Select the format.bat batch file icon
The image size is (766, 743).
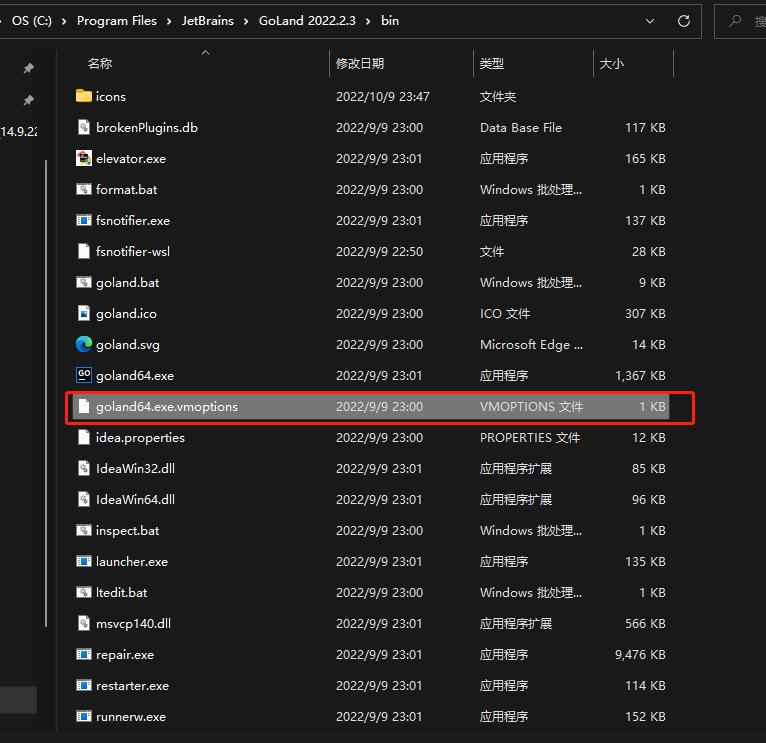(84, 189)
